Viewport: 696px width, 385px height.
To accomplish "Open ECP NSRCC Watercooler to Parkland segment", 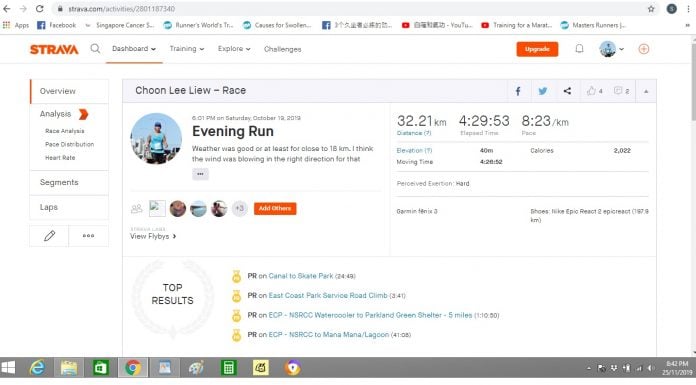I will [x=370, y=315].
